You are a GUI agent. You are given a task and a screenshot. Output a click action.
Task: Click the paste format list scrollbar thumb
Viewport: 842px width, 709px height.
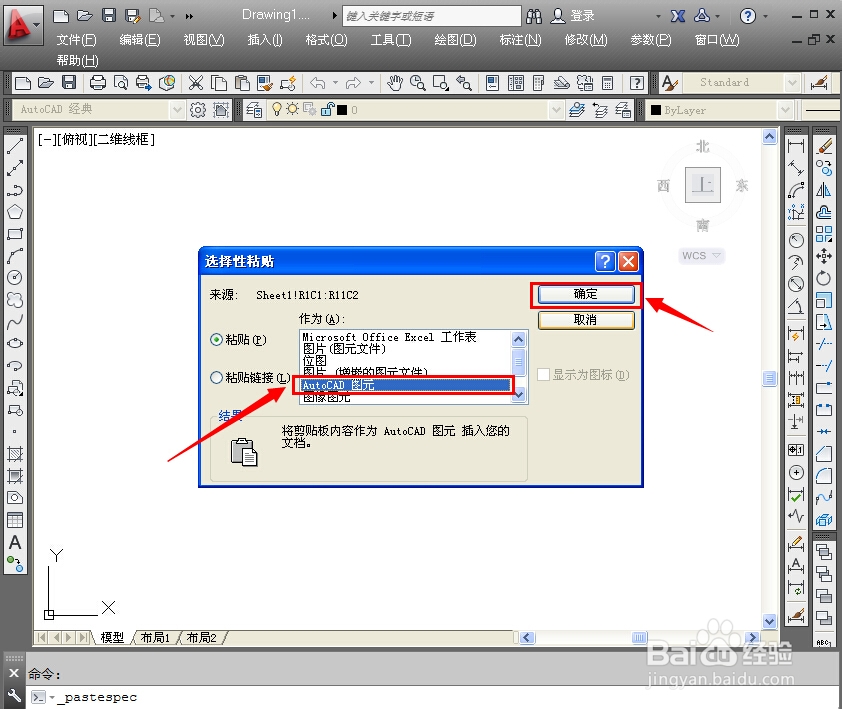click(x=518, y=362)
